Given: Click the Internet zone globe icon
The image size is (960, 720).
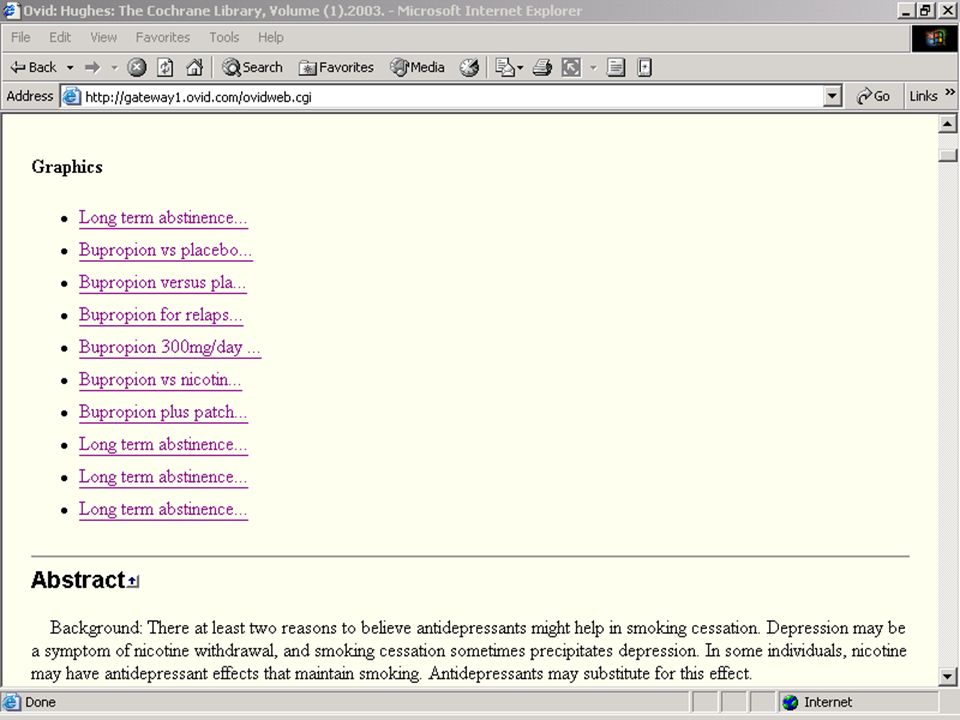Looking at the screenshot, I should (790, 702).
